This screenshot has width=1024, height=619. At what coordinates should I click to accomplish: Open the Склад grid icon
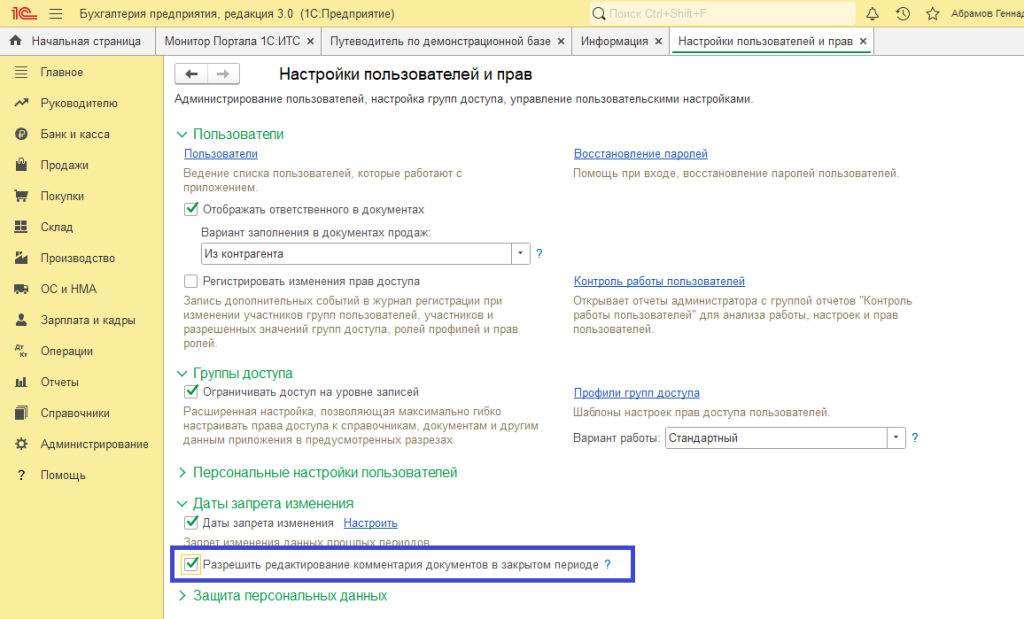coord(22,227)
